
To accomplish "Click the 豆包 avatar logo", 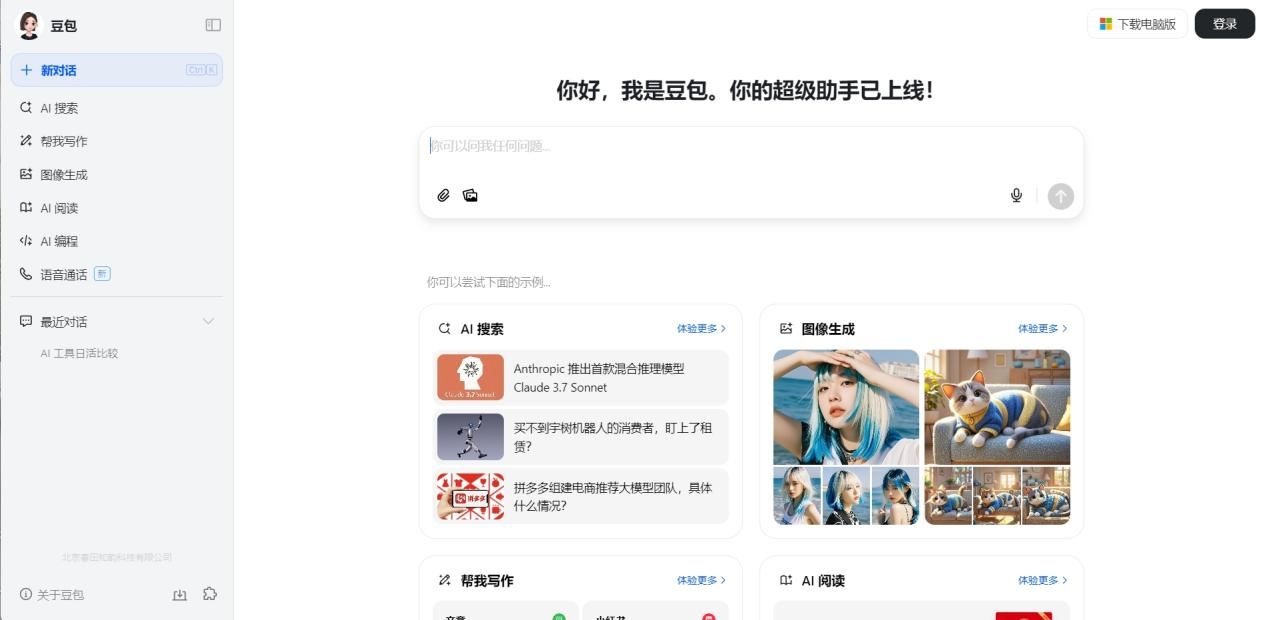I will click(x=29, y=26).
